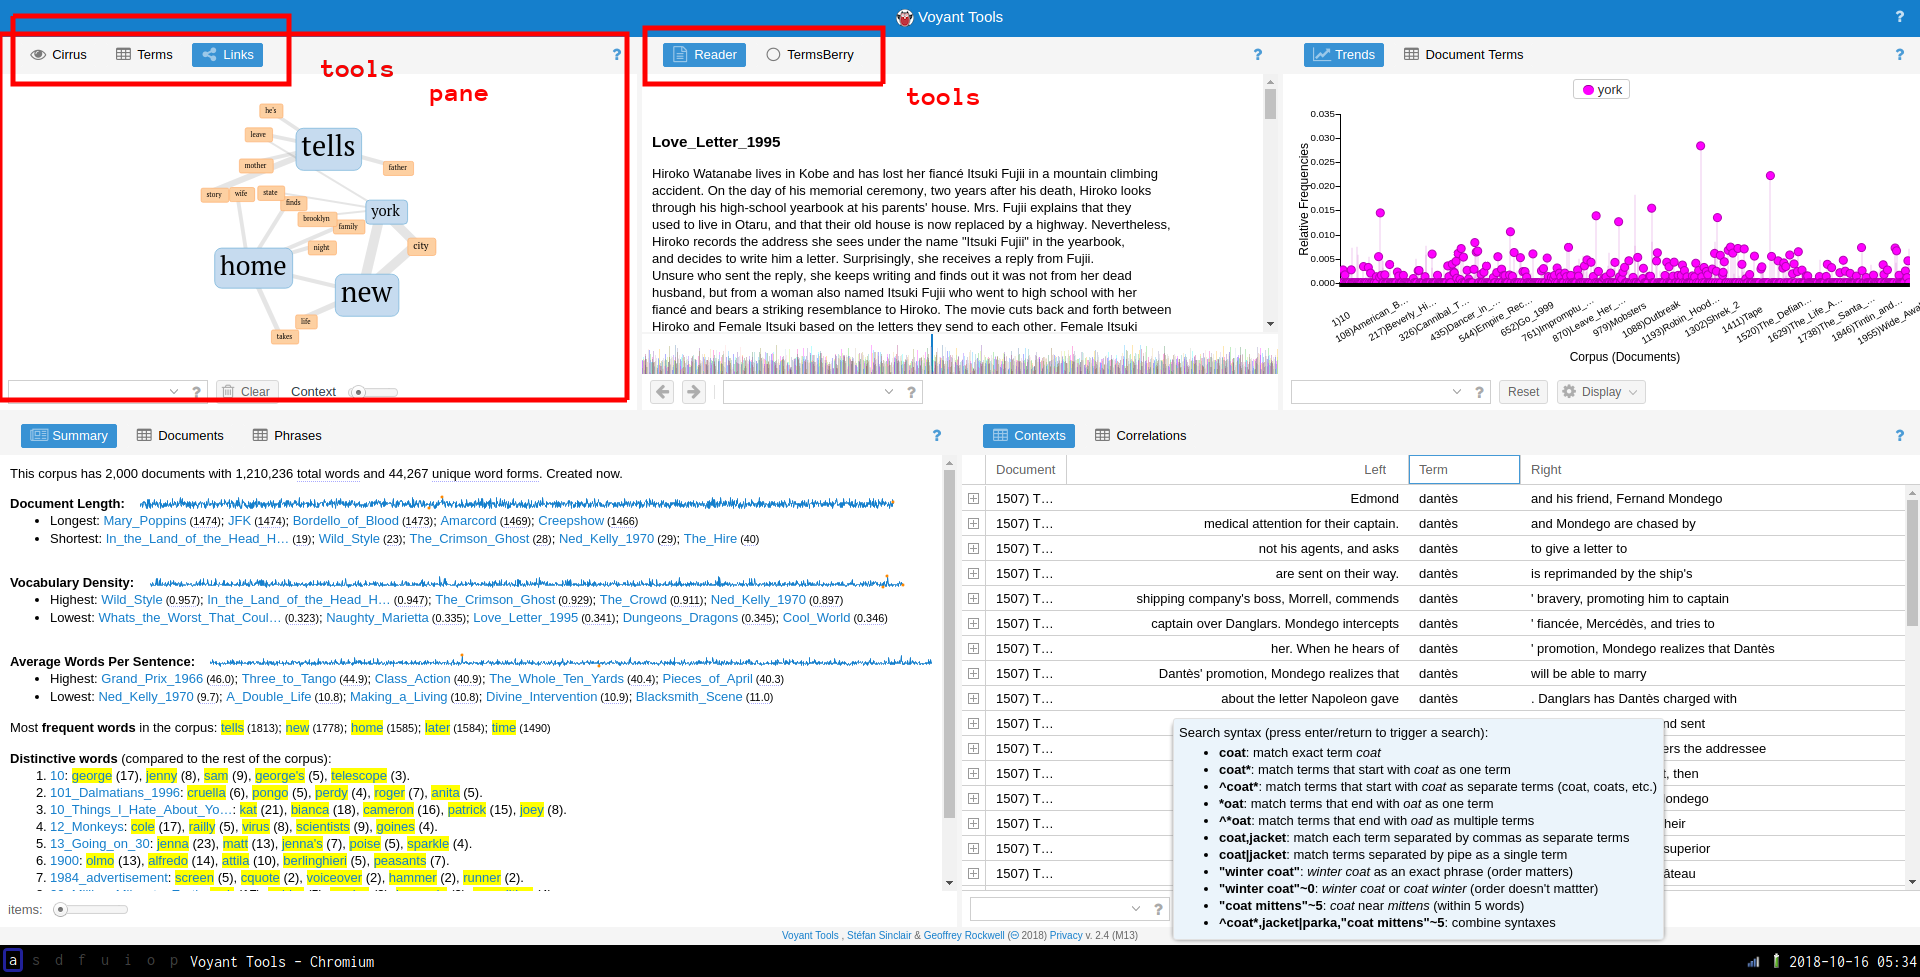The image size is (1920, 977).
Task: Open the Love_Letter_1995 link in Summary
Action: pos(526,618)
